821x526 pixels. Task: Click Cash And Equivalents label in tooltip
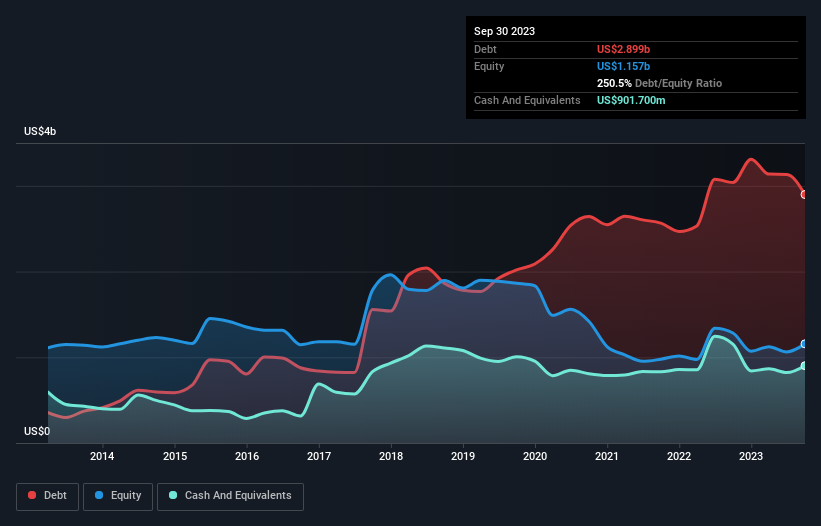[527, 100]
